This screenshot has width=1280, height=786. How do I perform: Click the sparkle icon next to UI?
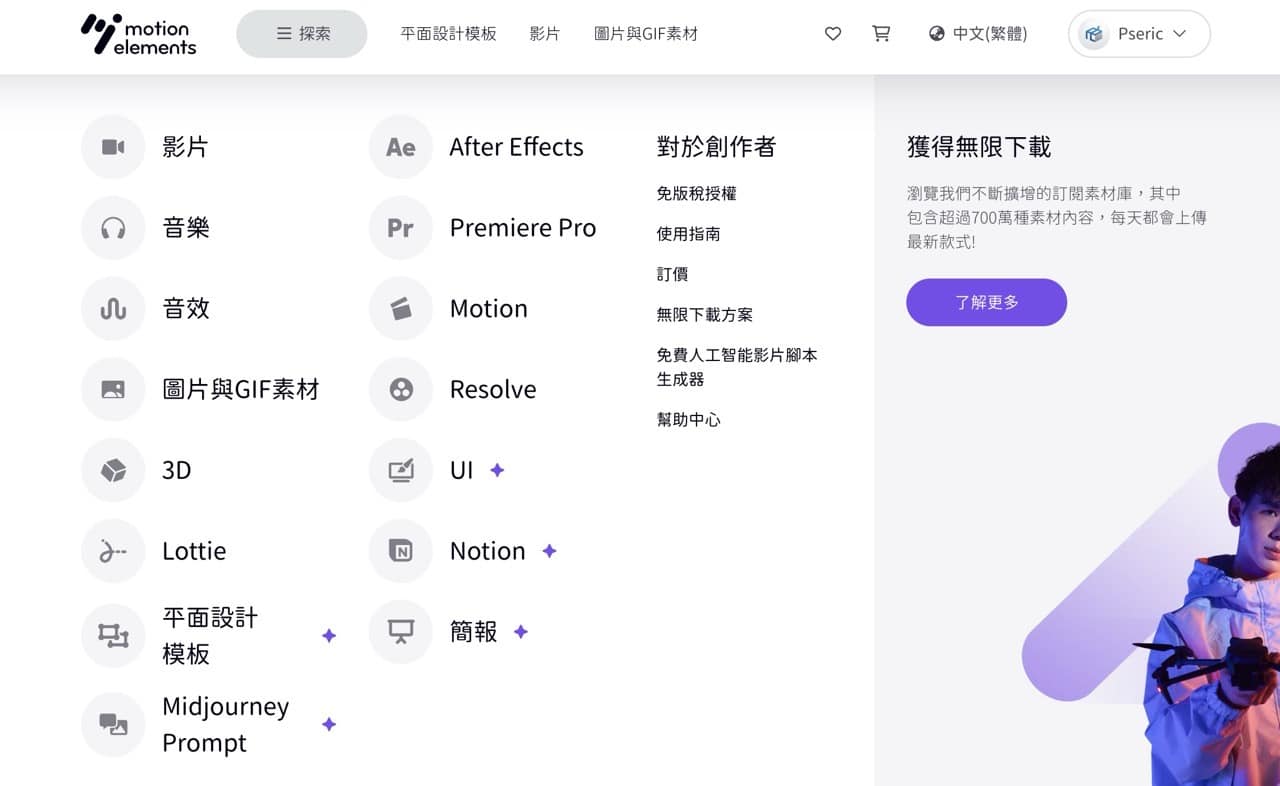tap(497, 470)
